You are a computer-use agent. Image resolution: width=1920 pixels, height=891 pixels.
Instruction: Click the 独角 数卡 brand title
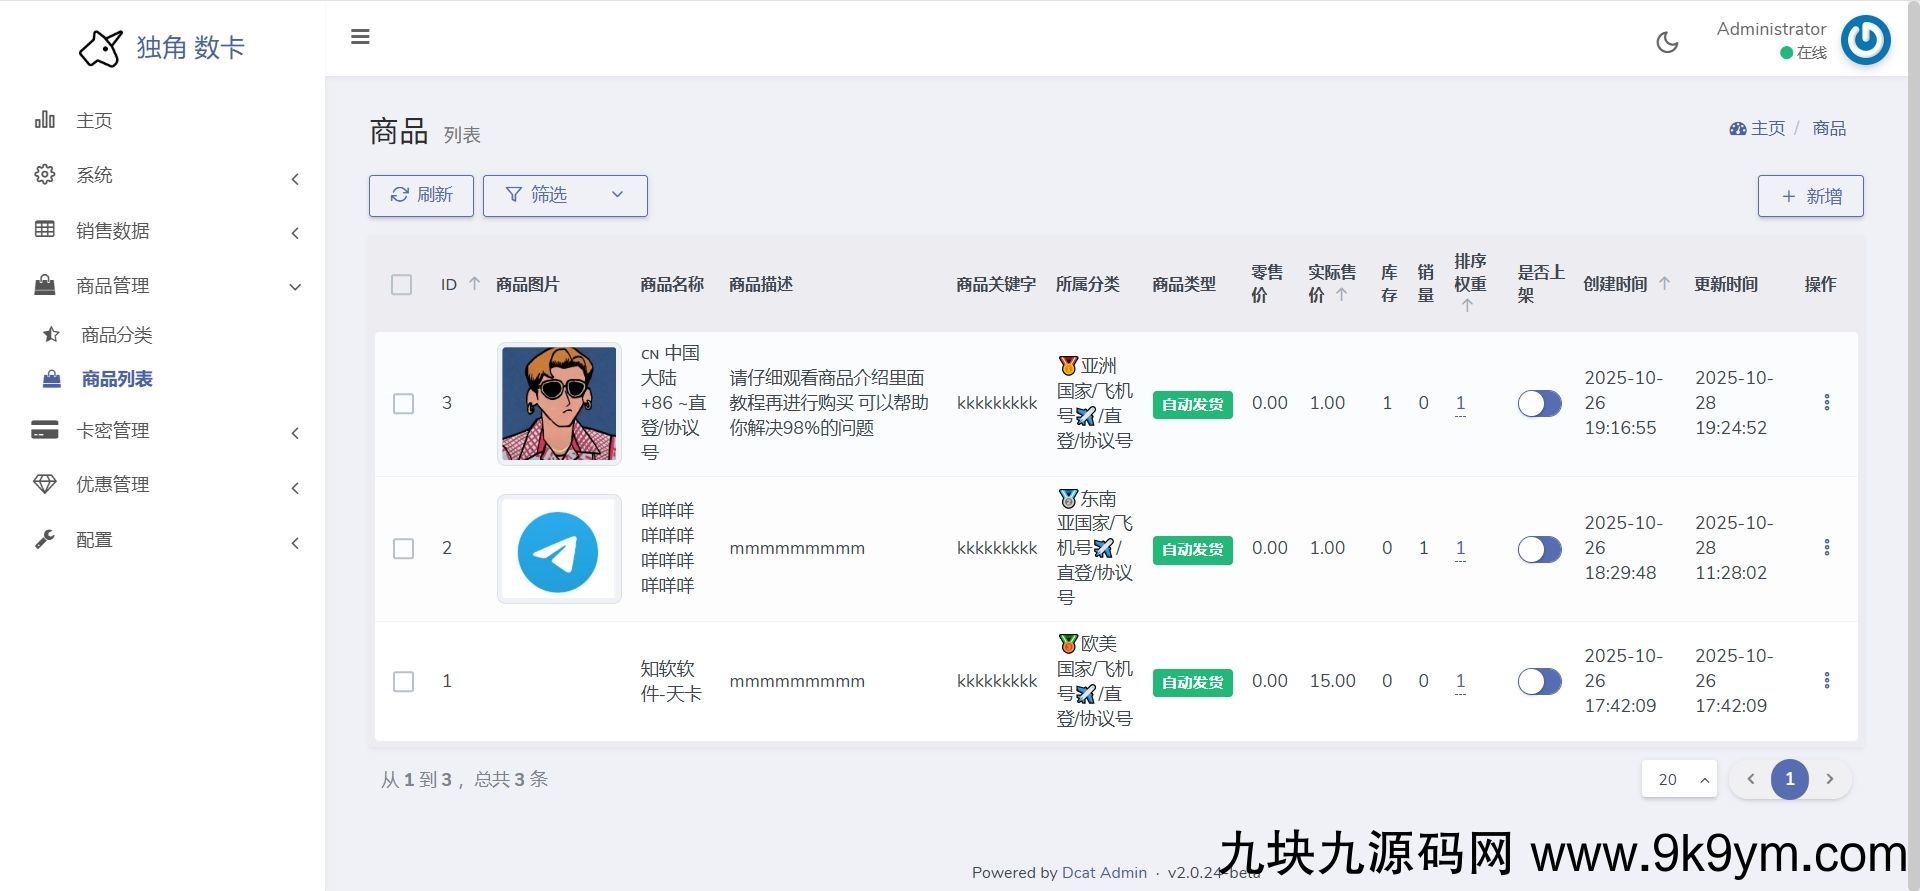tap(190, 47)
